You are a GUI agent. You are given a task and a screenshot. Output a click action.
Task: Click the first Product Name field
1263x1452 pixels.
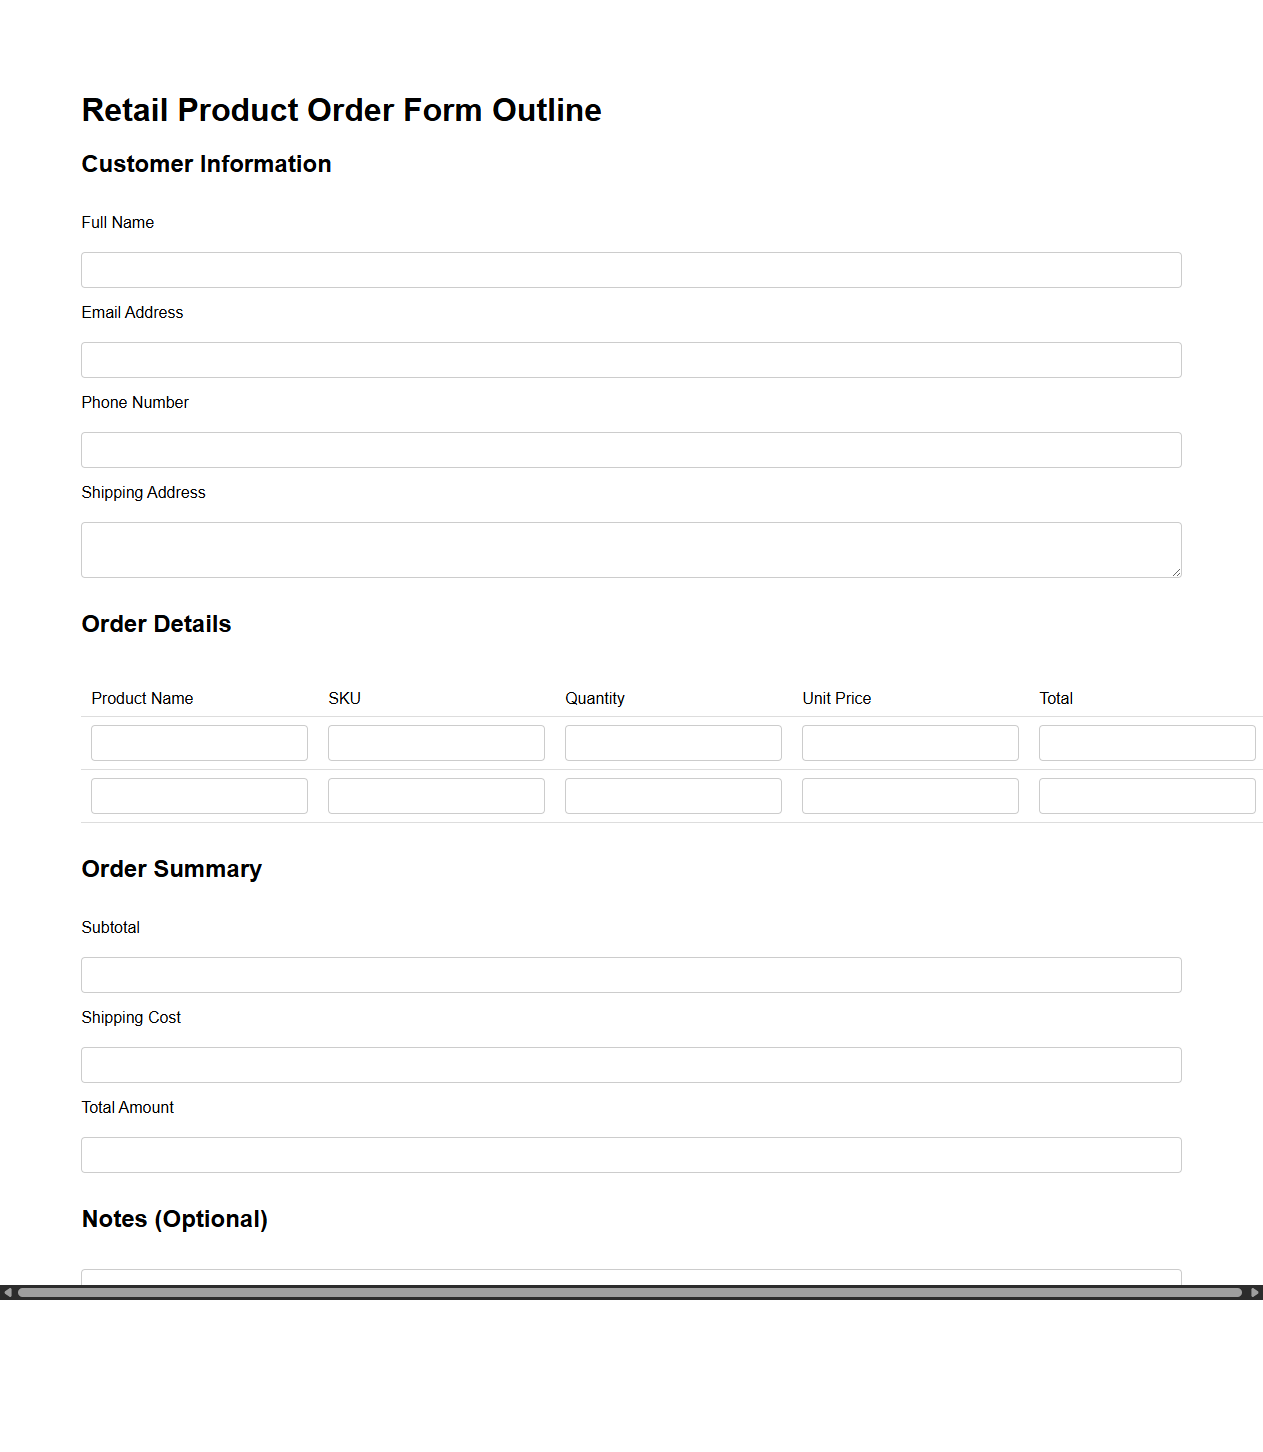coord(198,742)
